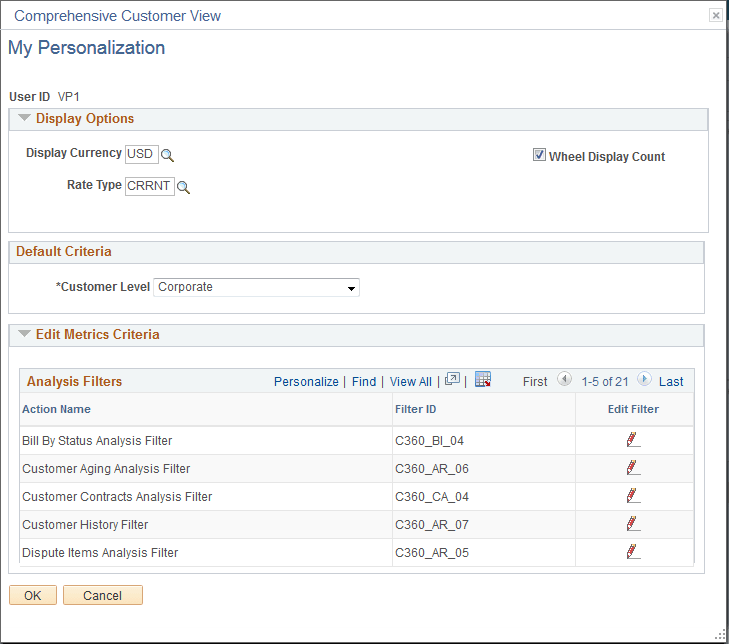This screenshot has height=644, width=729.
Task: Click the Edit Filter column header
Action: (633, 409)
